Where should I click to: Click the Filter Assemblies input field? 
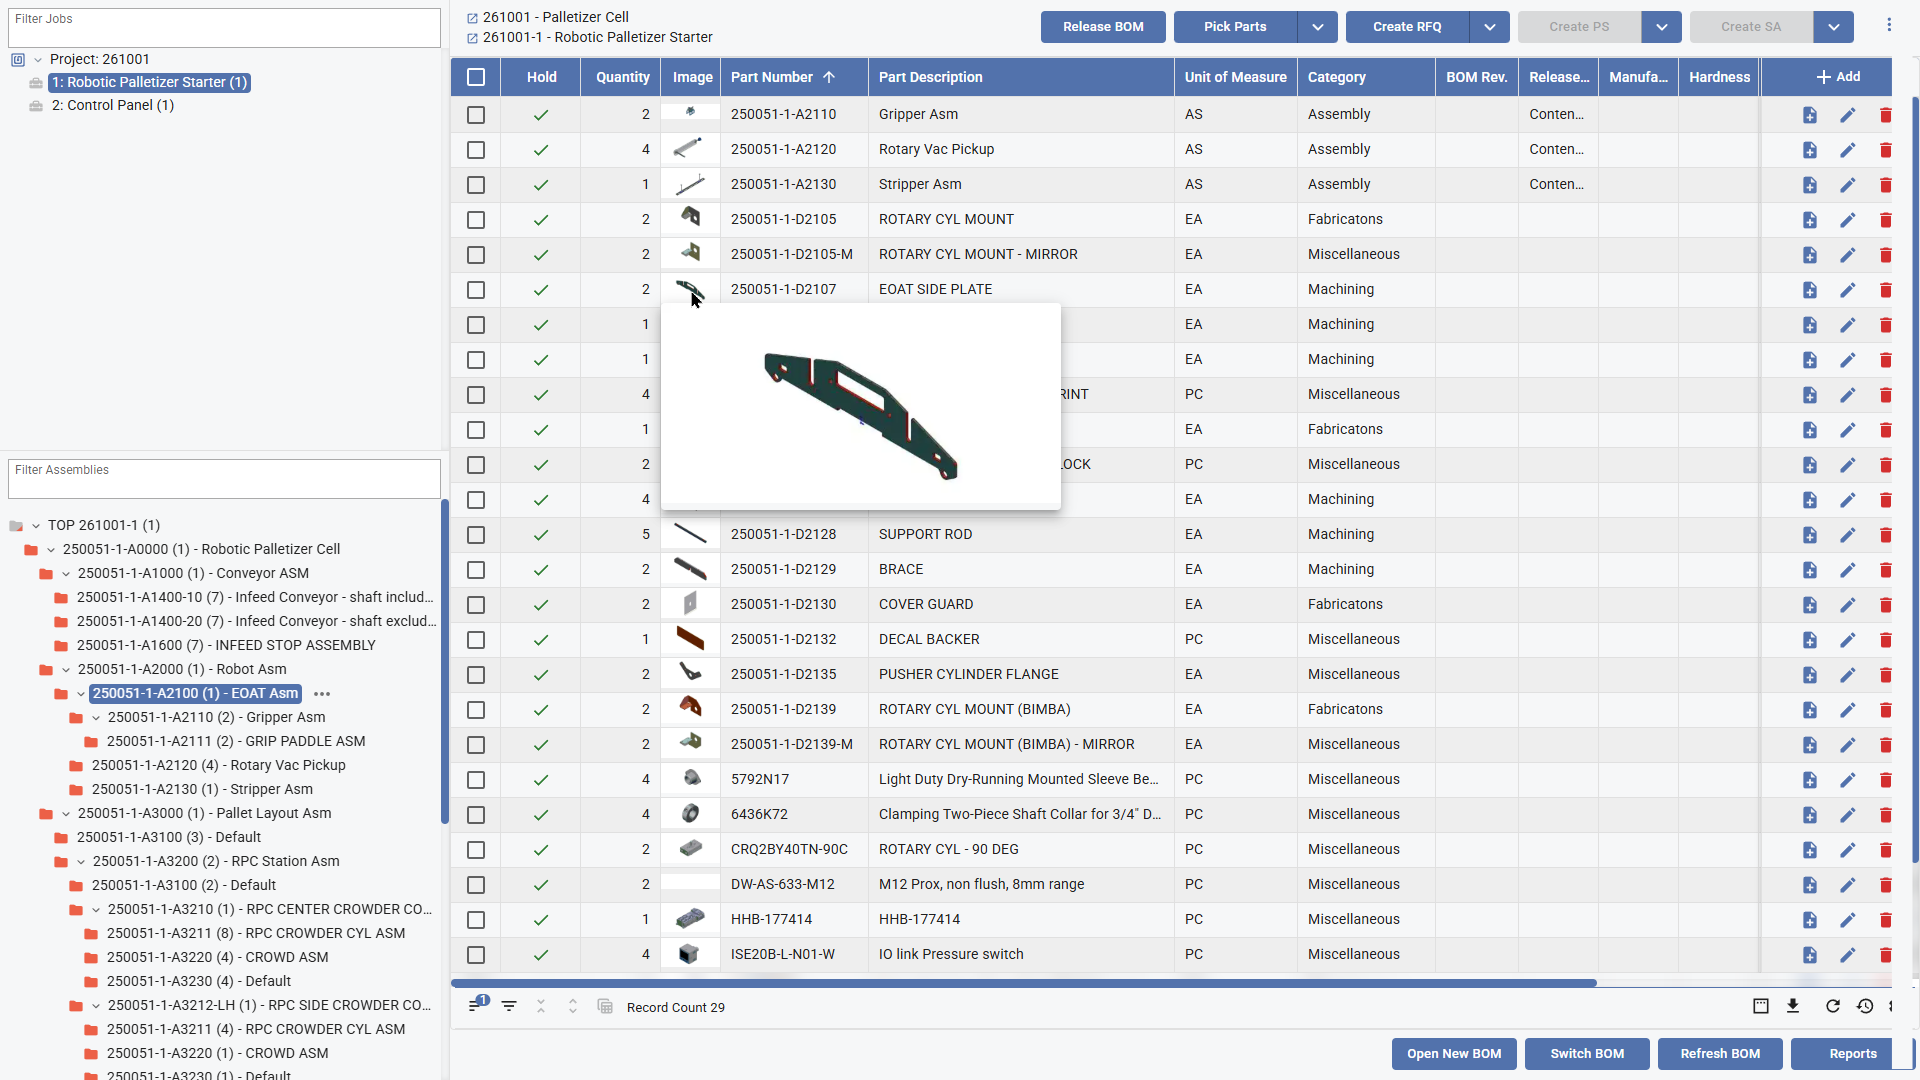point(224,479)
